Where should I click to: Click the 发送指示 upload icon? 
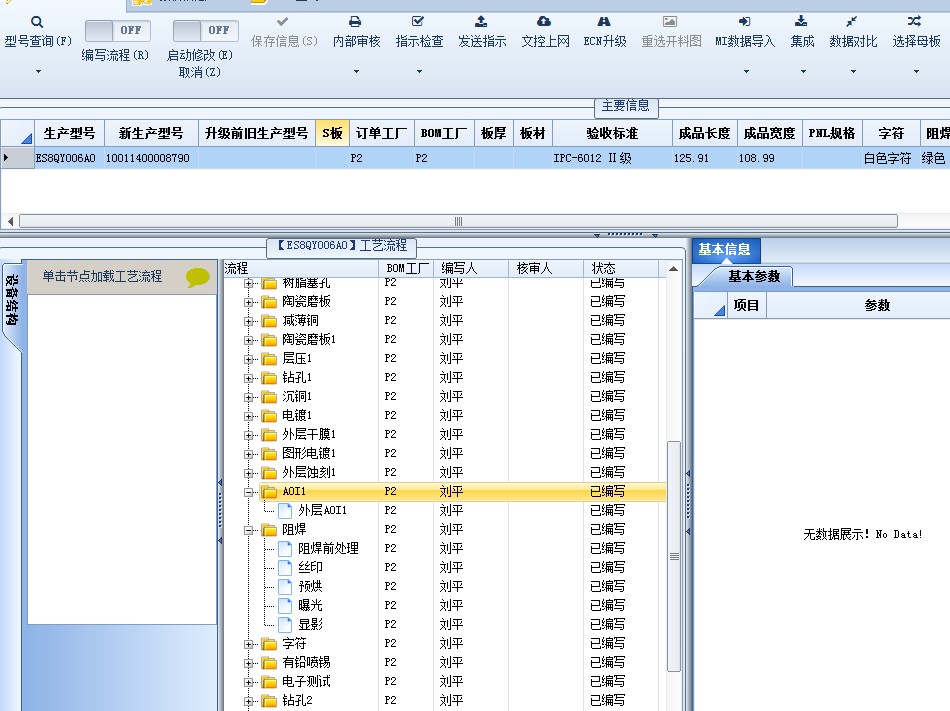pos(481,22)
